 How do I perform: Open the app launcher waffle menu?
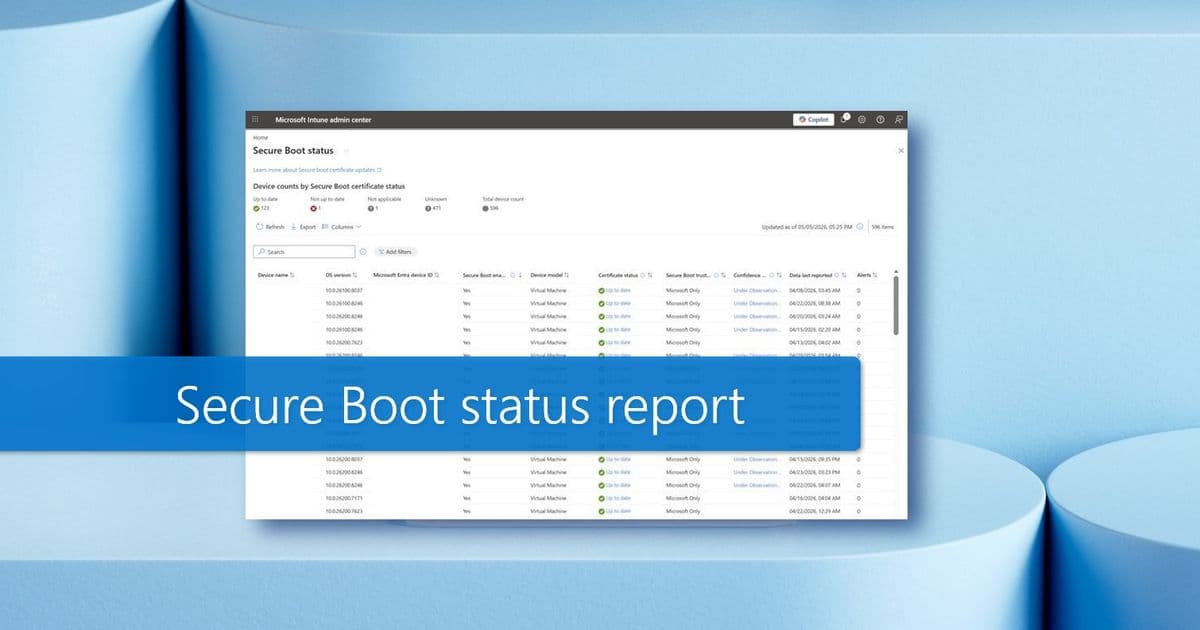[x=255, y=119]
